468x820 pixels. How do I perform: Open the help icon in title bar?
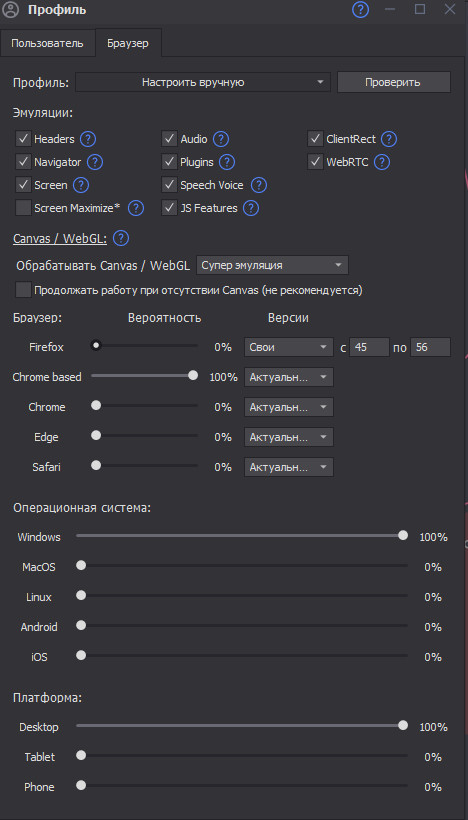(360, 9)
